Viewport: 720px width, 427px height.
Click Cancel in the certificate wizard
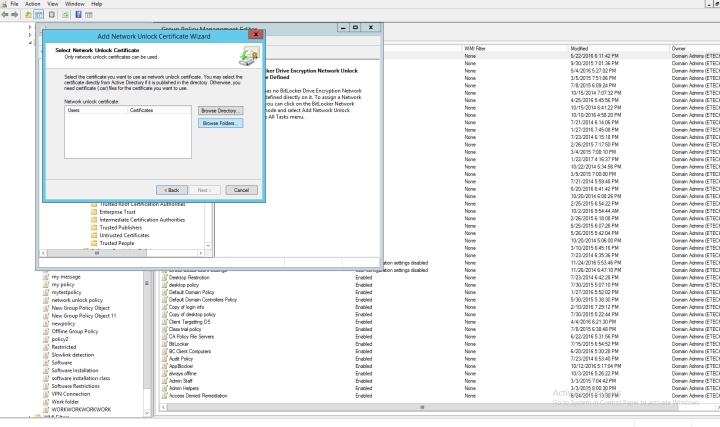click(x=242, y=190)
